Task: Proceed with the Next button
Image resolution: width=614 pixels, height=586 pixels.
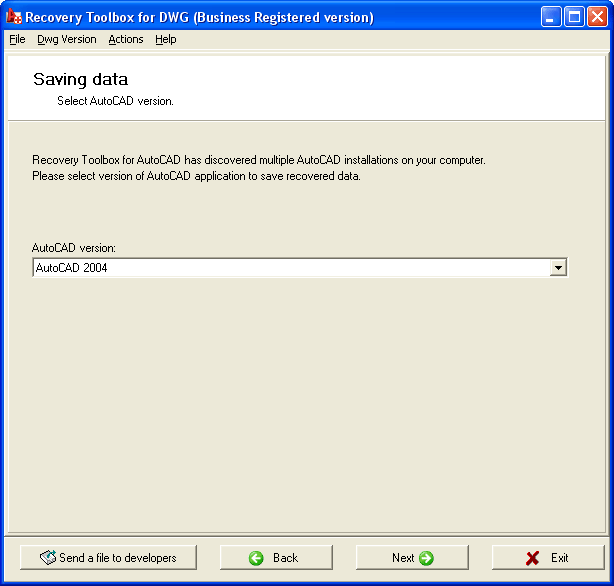Action: 412,557
